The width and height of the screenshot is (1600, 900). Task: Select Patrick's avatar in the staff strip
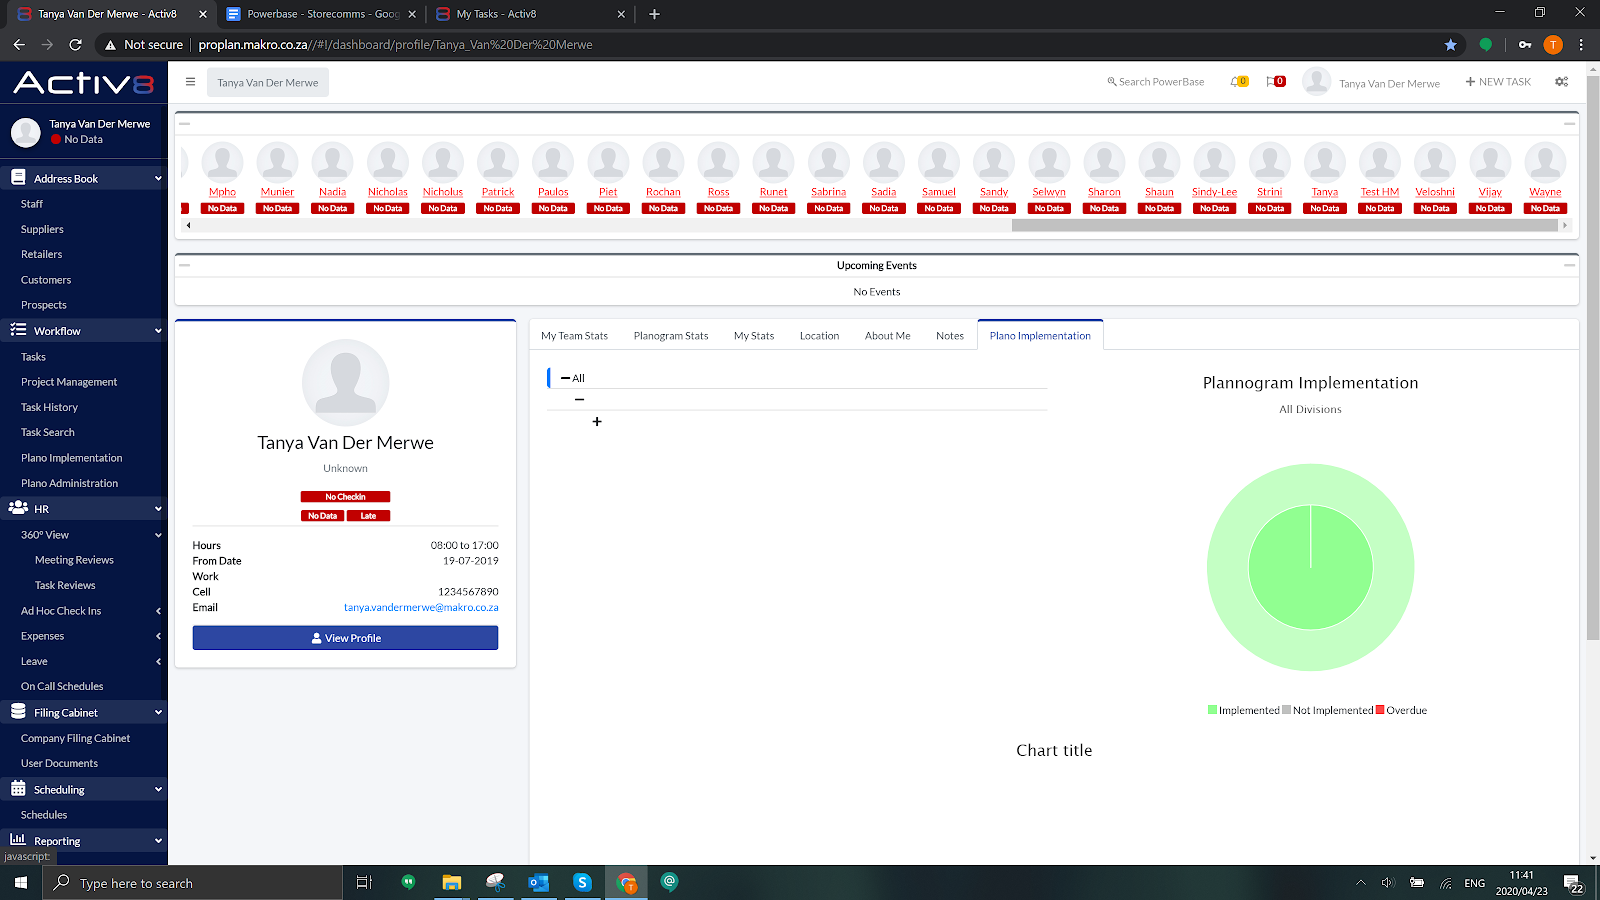tap(498, 162)
